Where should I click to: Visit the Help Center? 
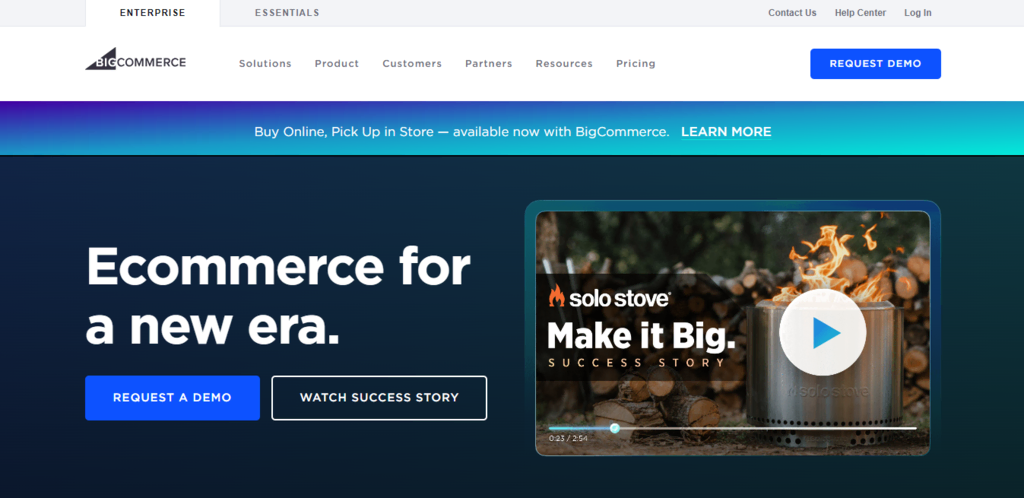[860, 13]
